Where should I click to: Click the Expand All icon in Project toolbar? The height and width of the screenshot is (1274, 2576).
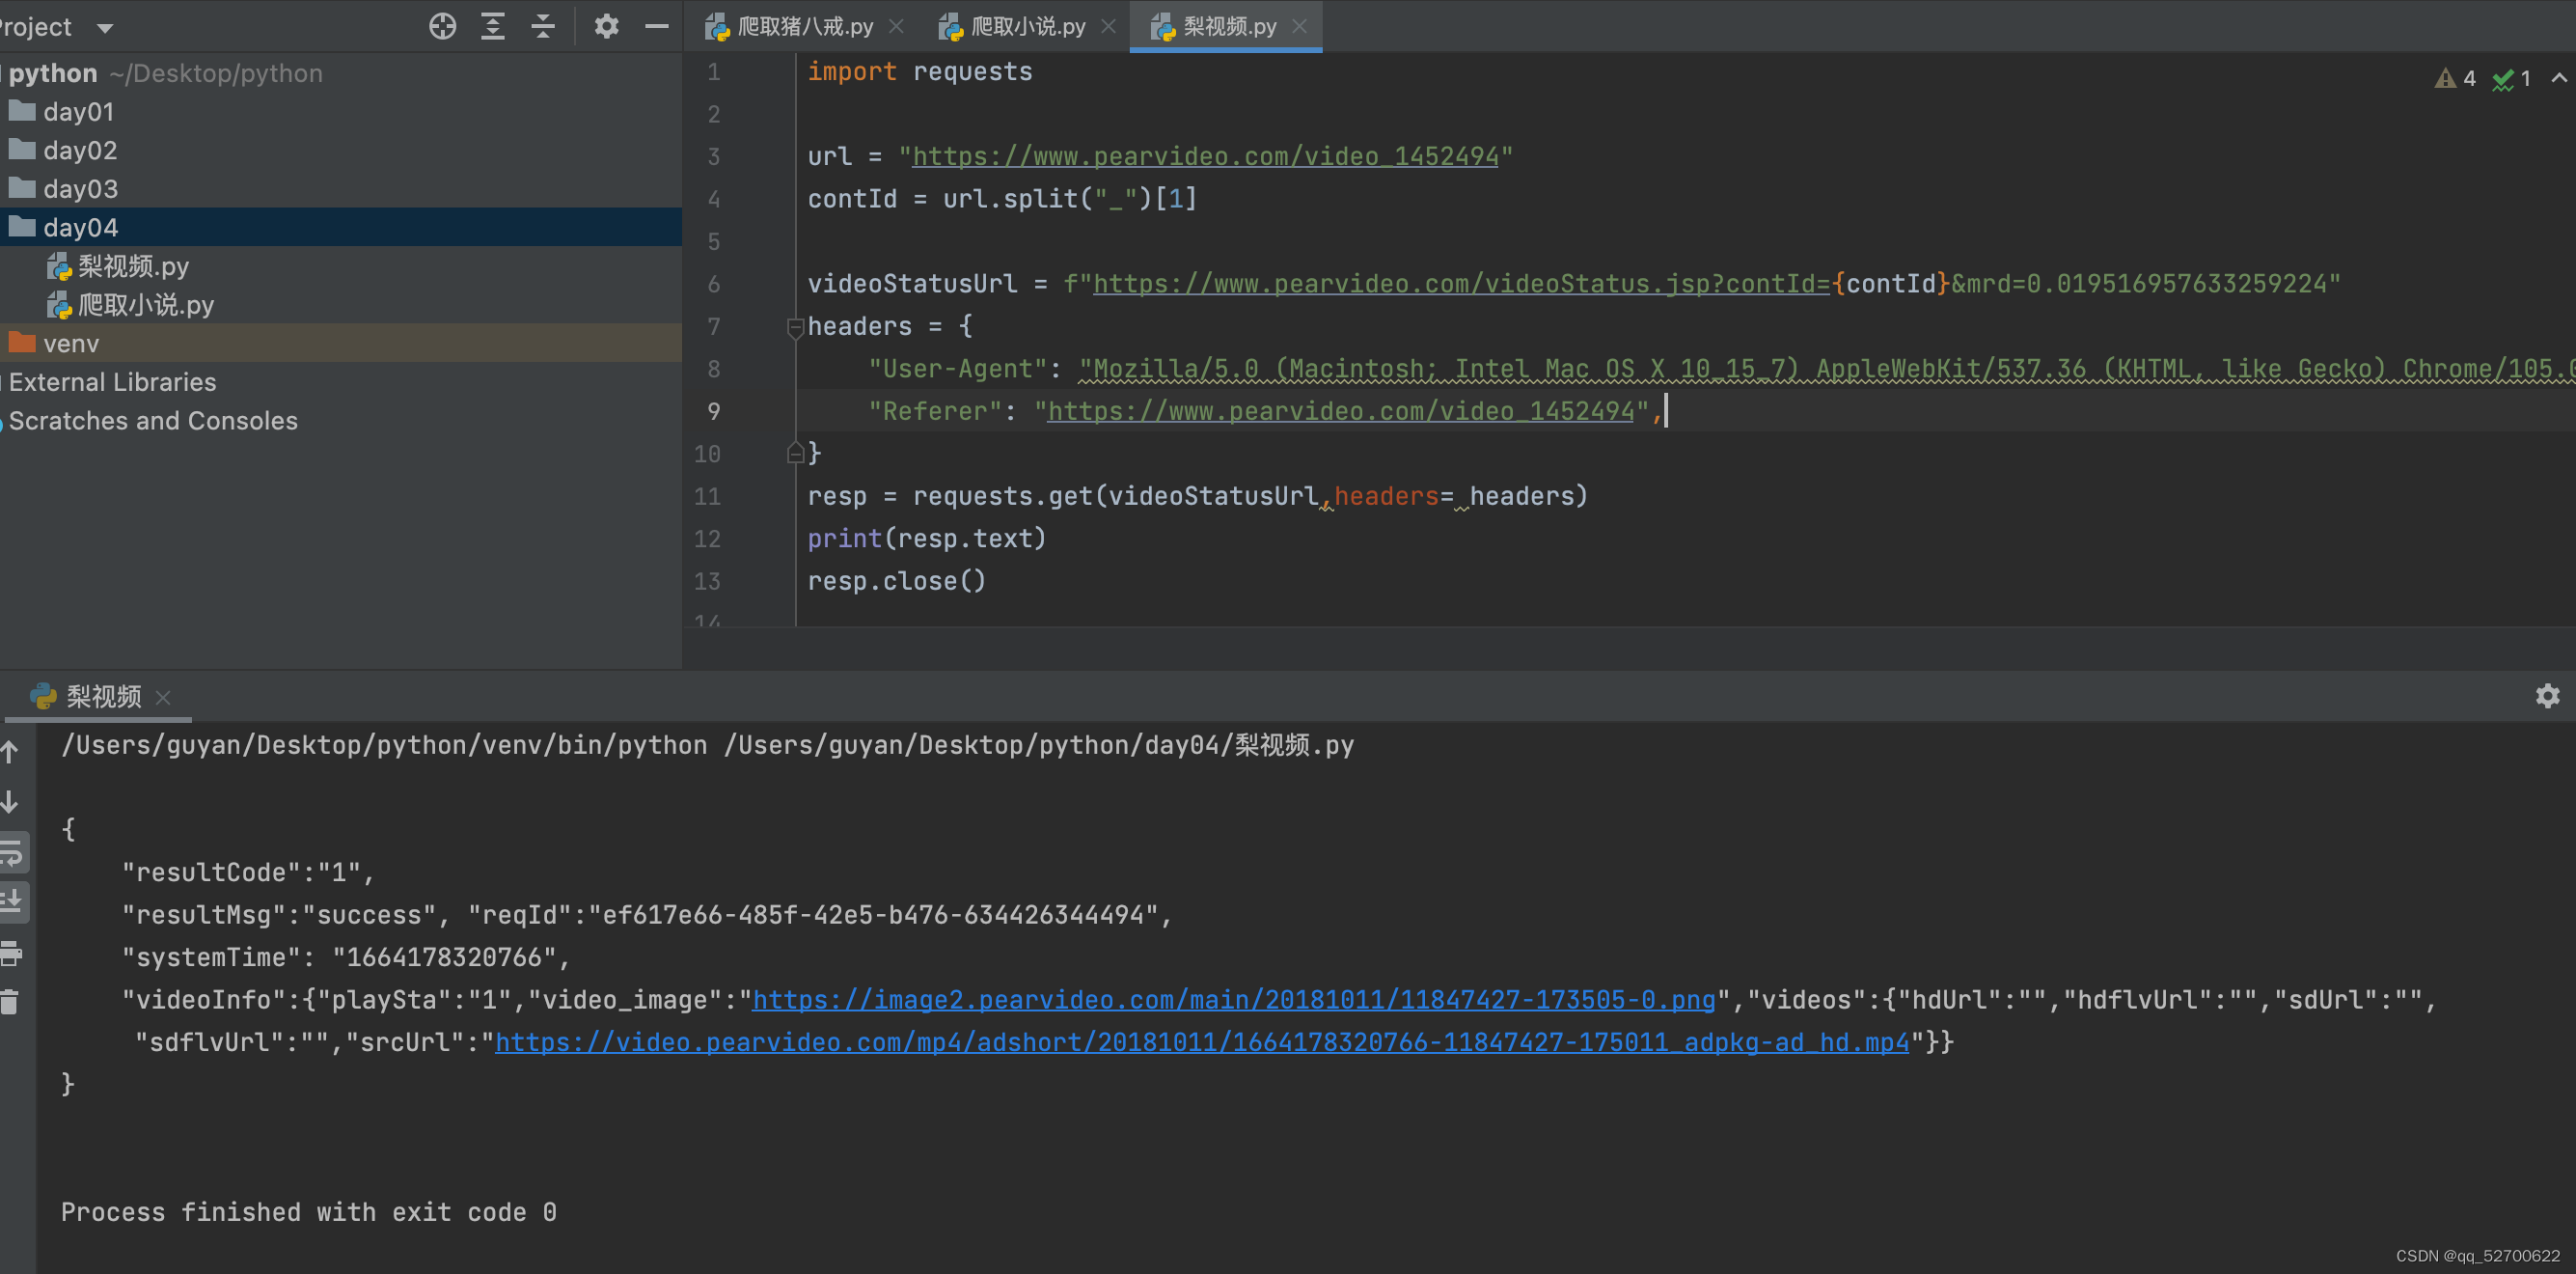(x=492, y=26)
